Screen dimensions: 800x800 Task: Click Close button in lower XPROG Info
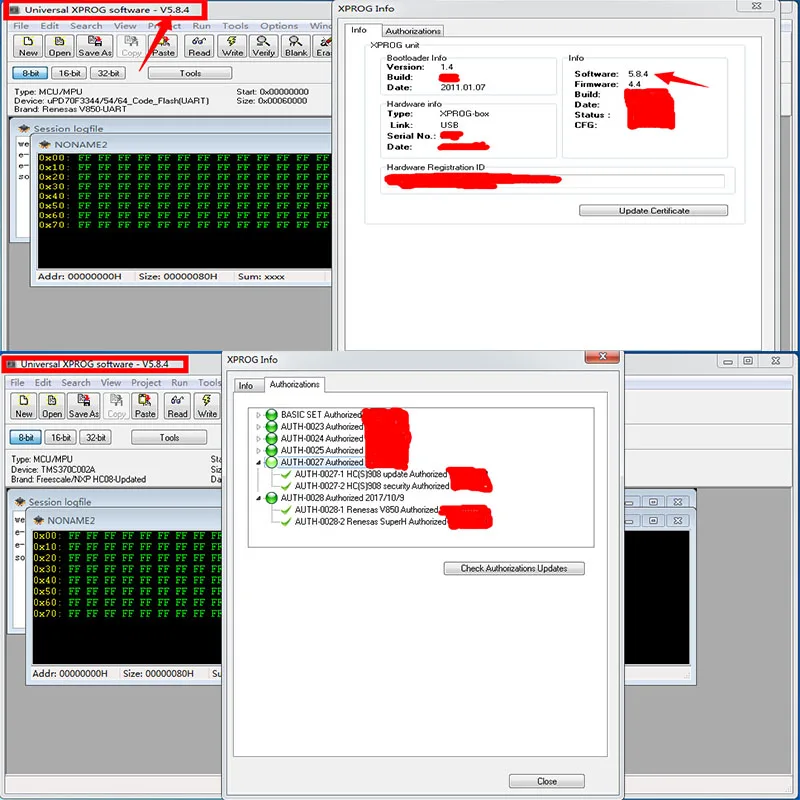tap(546, 781)
